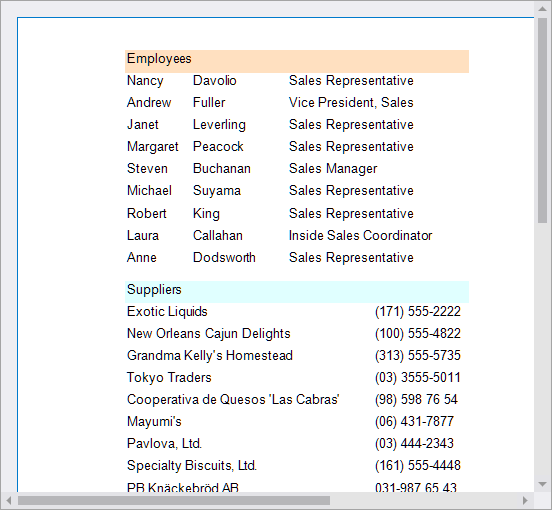Click the last name Dodsworth
The height and width of the screenshot is (510, 552).
click(224, 258)
